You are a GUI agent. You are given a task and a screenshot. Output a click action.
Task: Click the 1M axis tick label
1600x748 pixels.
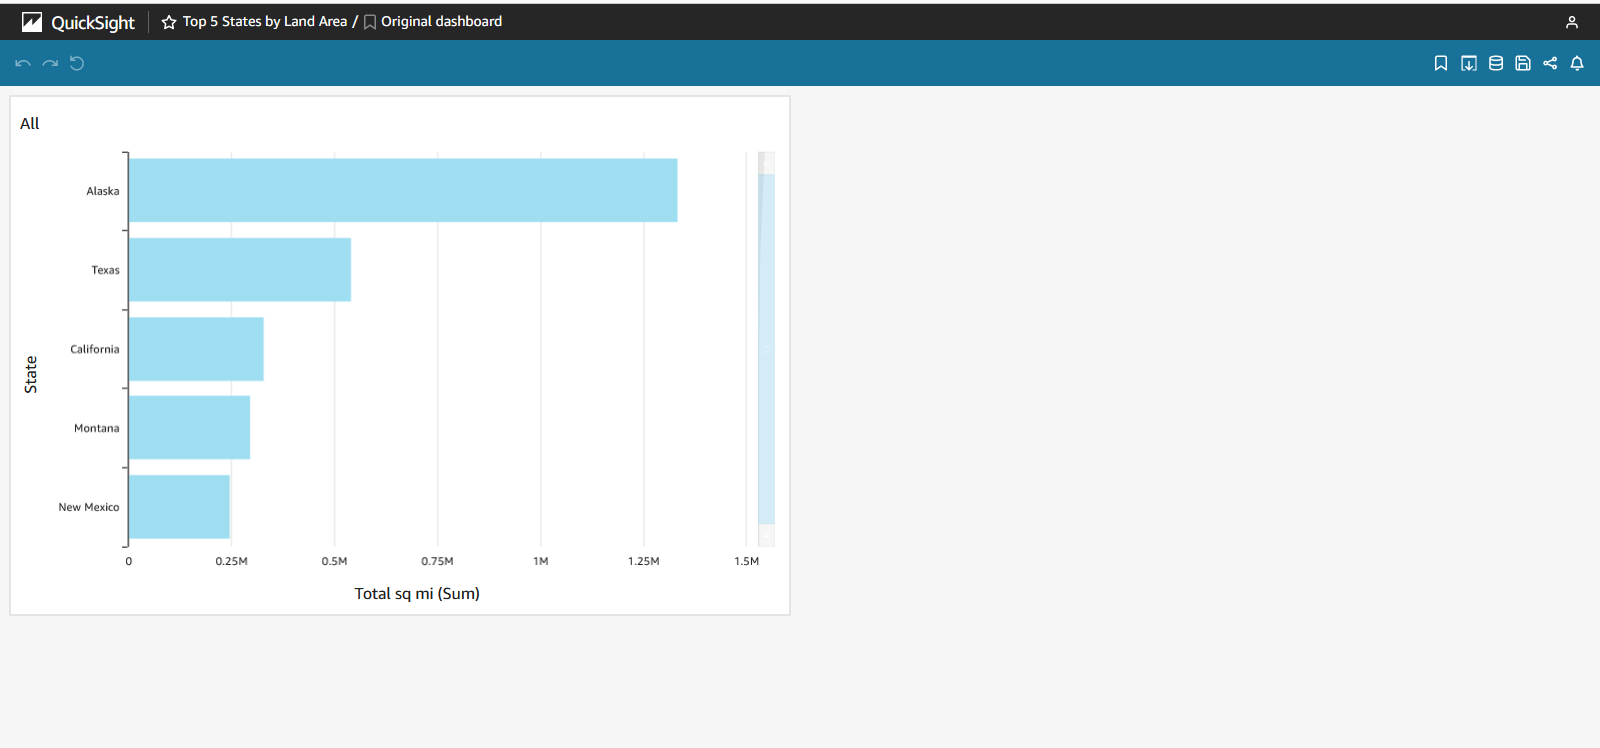(x=541, y=561)
